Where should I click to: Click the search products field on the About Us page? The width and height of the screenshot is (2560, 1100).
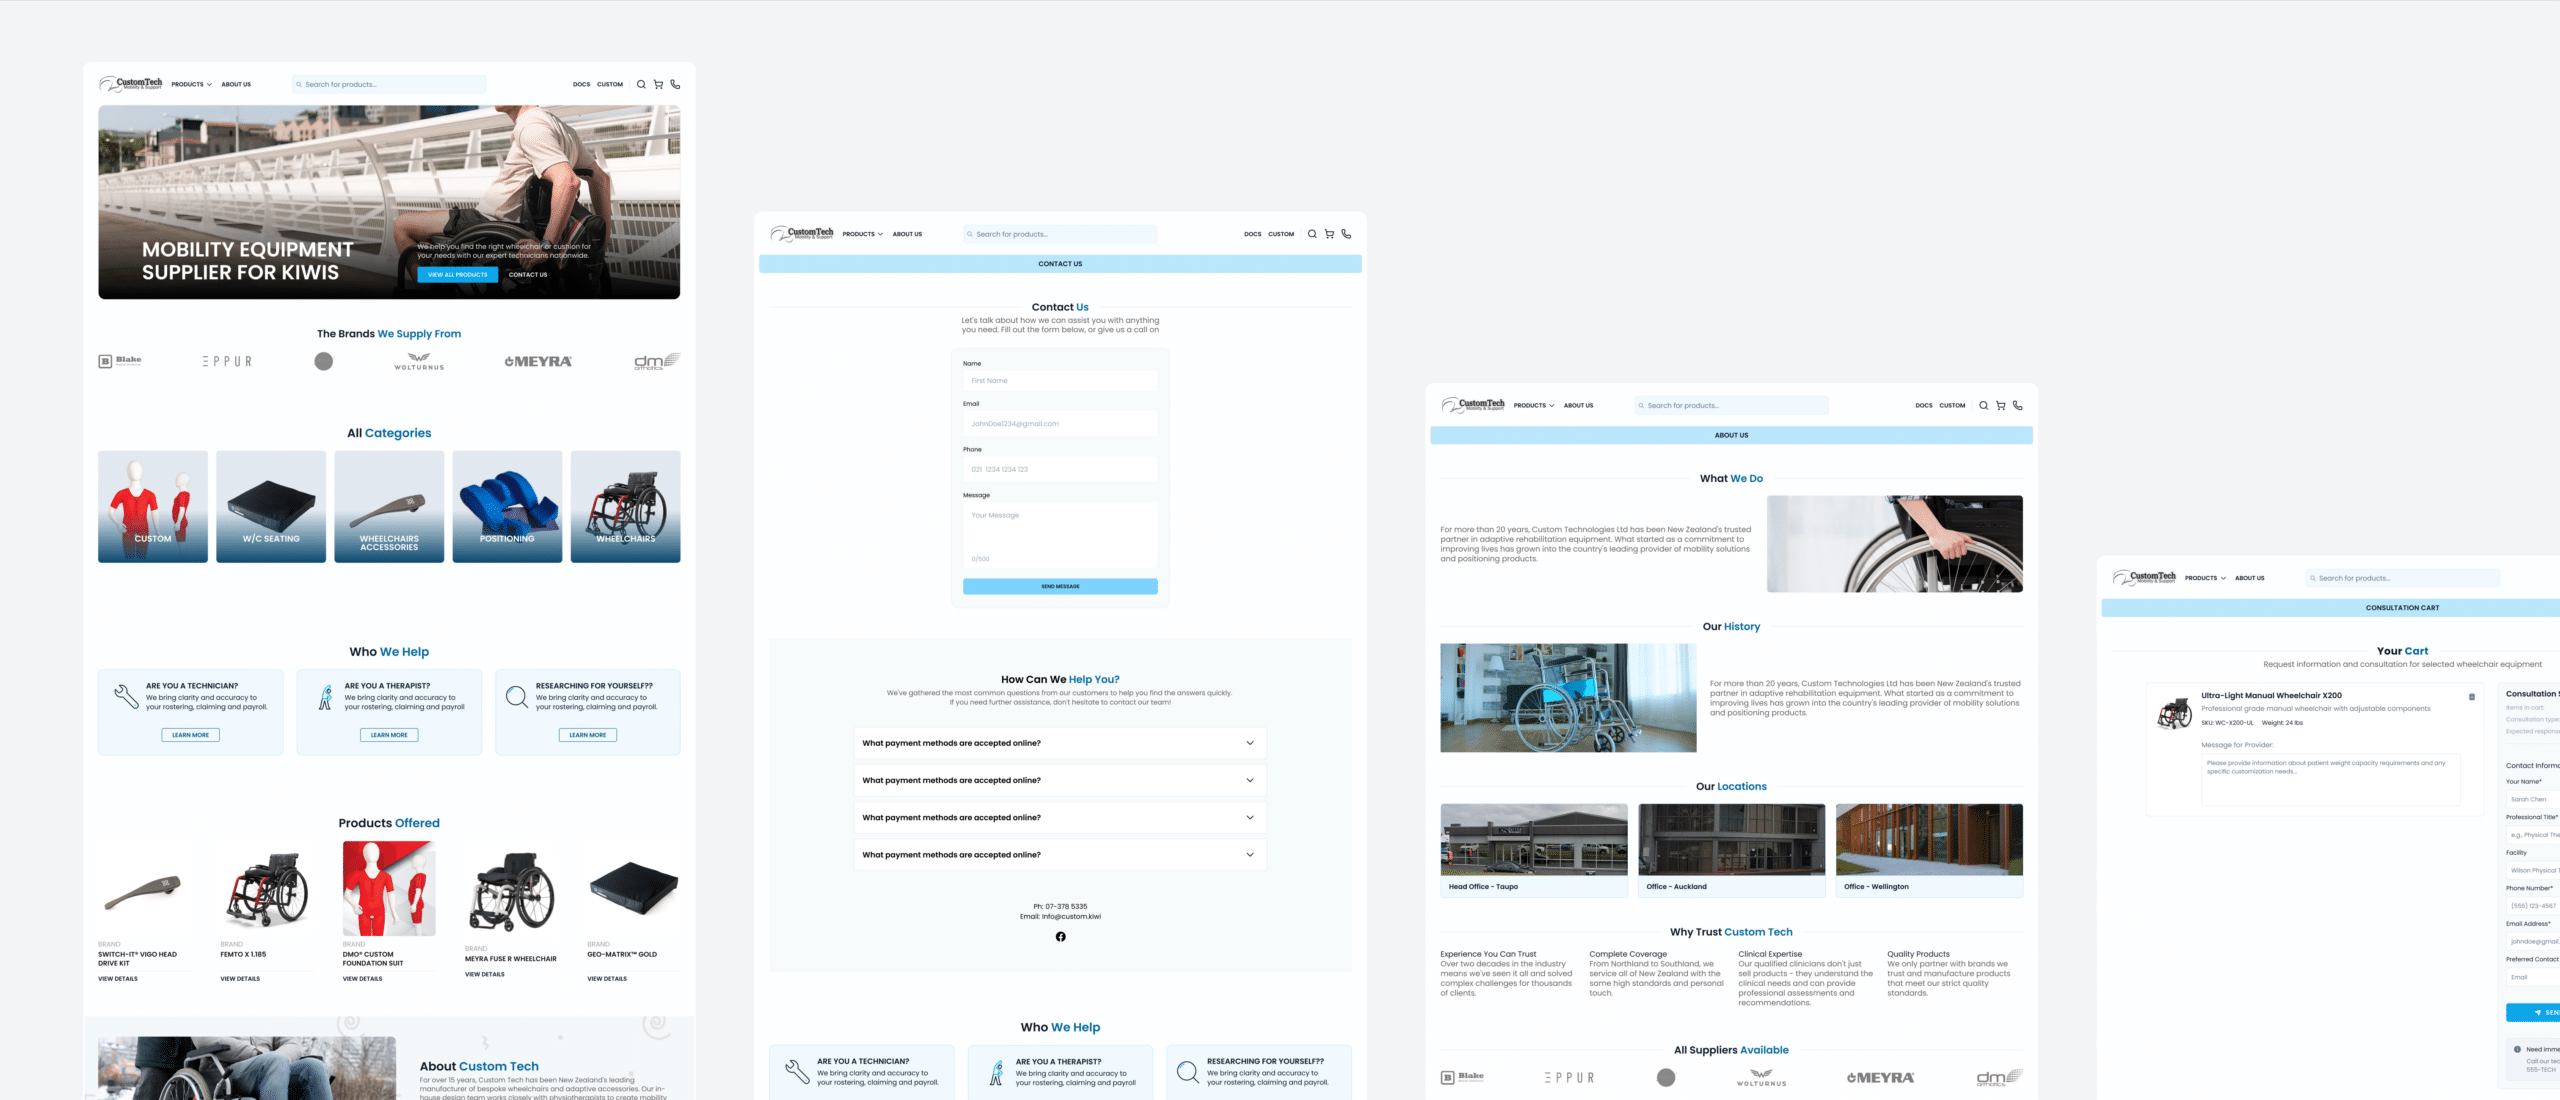tap(1732, 405)
